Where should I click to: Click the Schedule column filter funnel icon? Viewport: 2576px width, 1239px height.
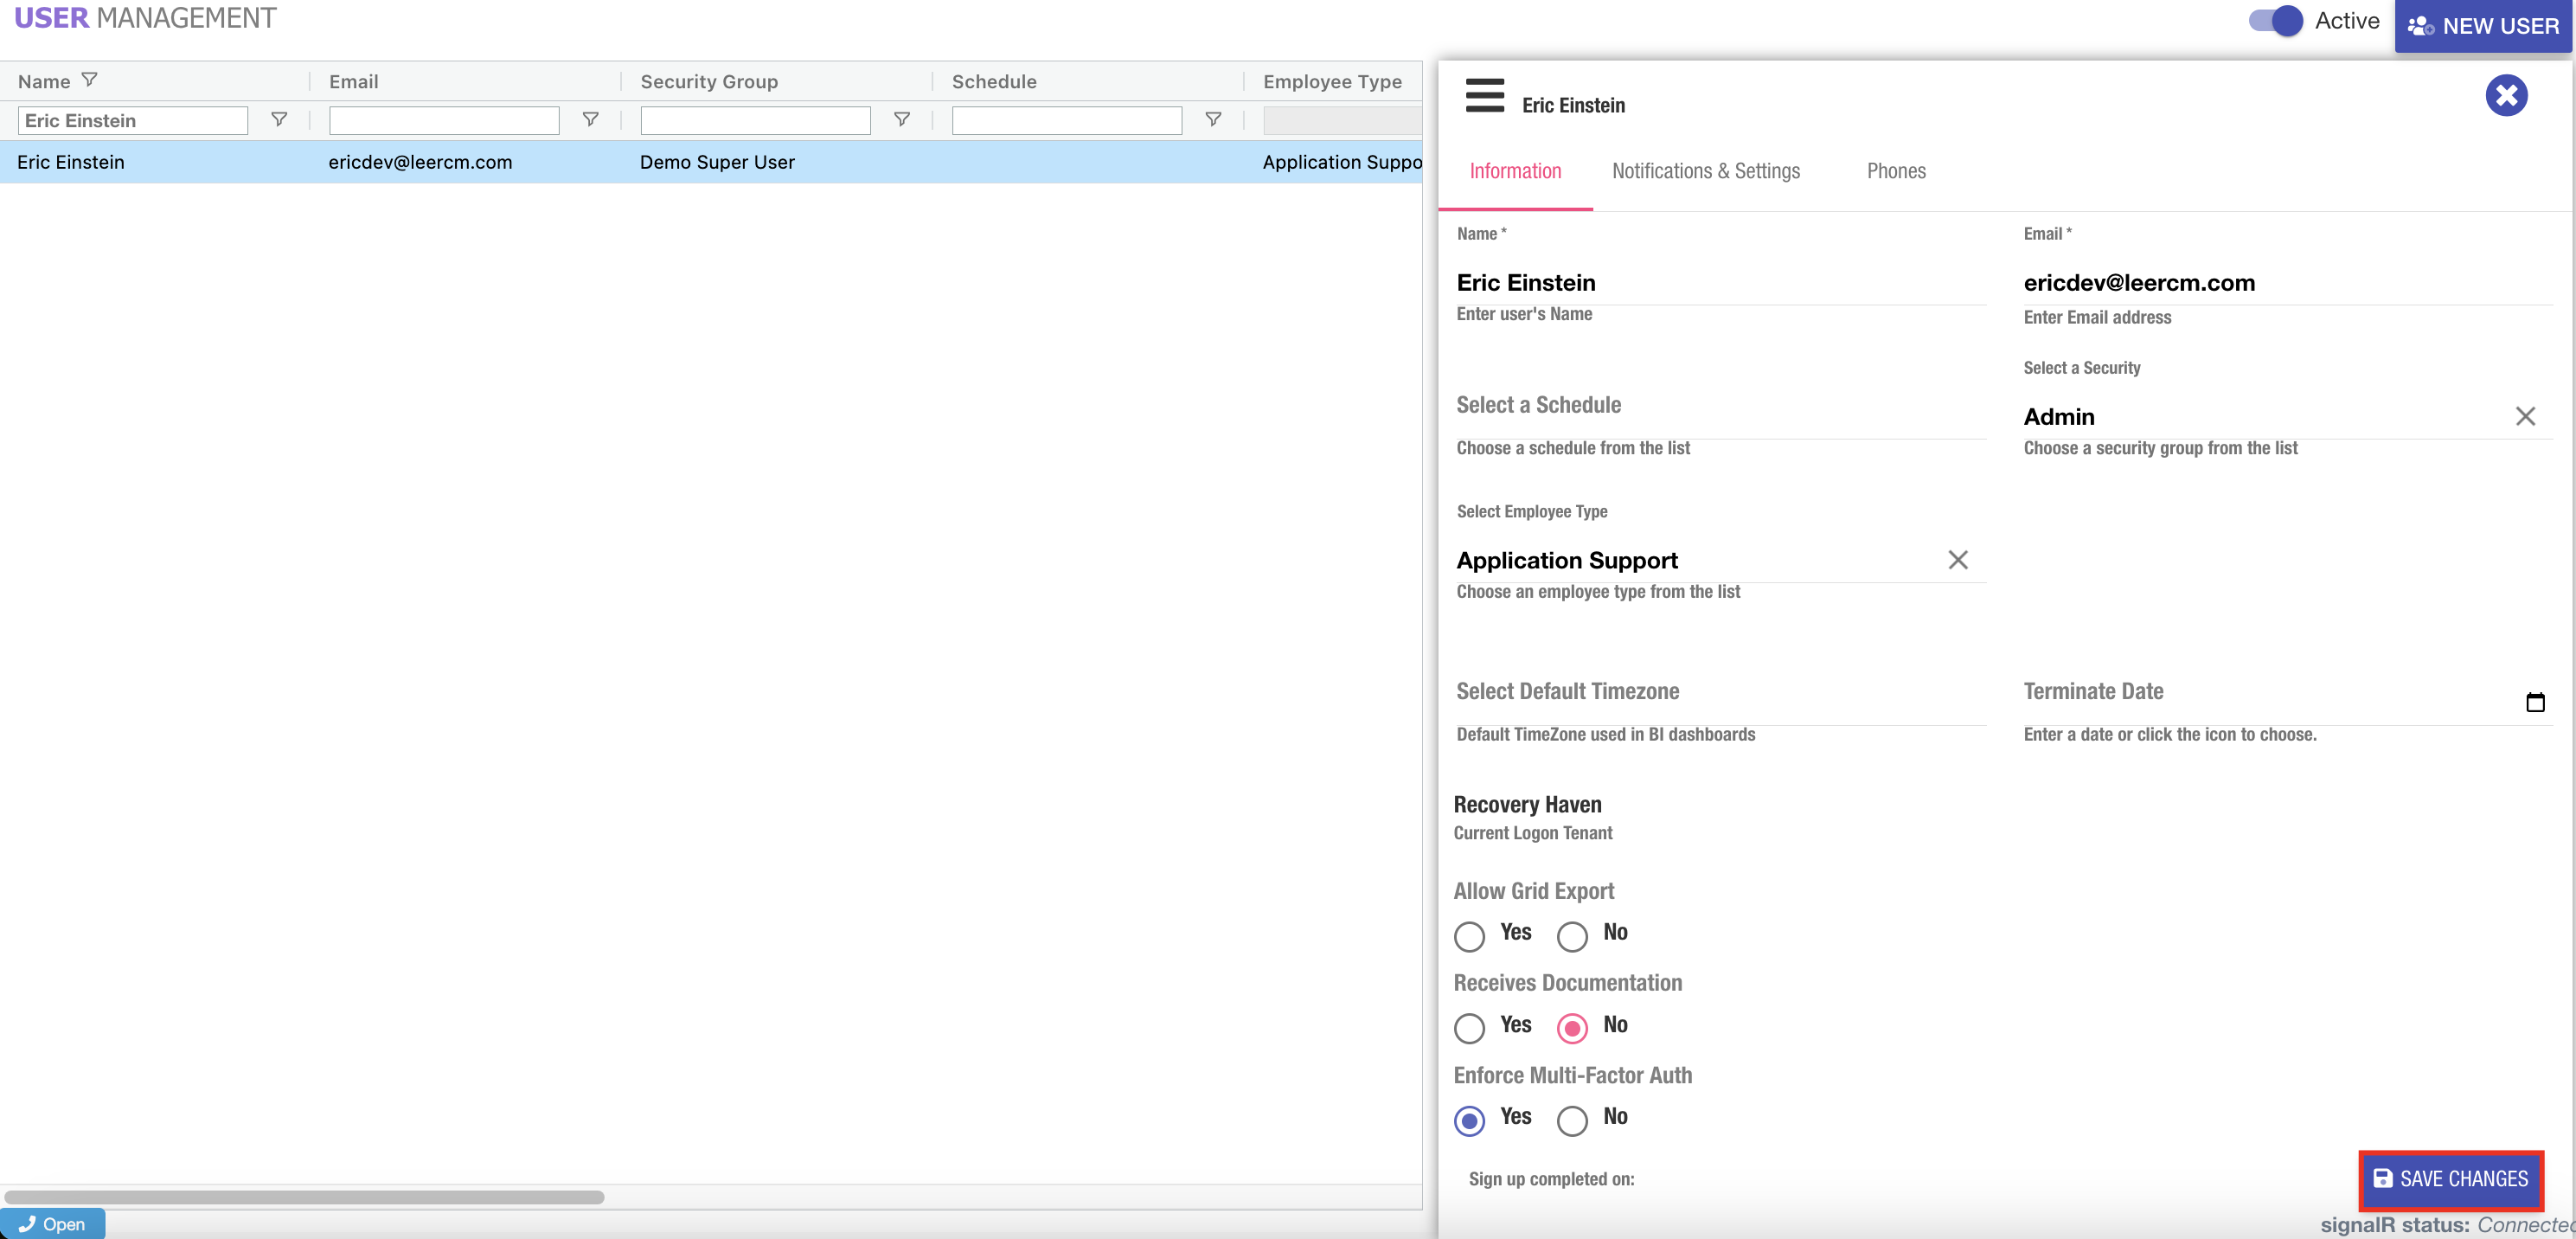tap(1212, 120)
